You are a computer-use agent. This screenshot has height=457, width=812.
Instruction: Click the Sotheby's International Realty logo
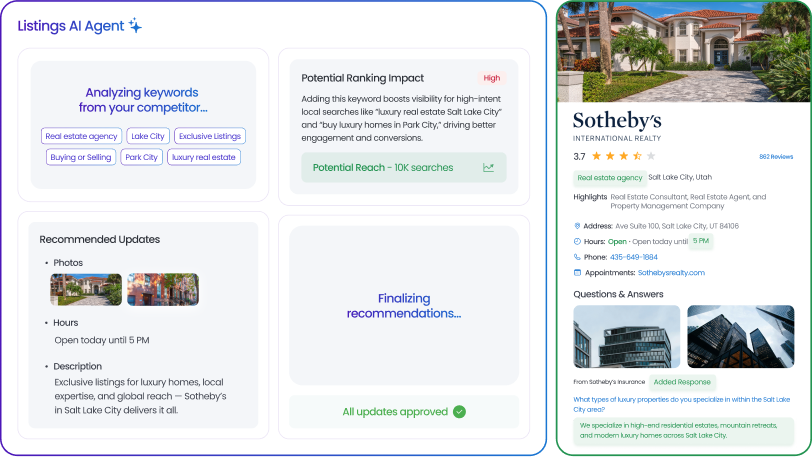(x=617, y=126)
